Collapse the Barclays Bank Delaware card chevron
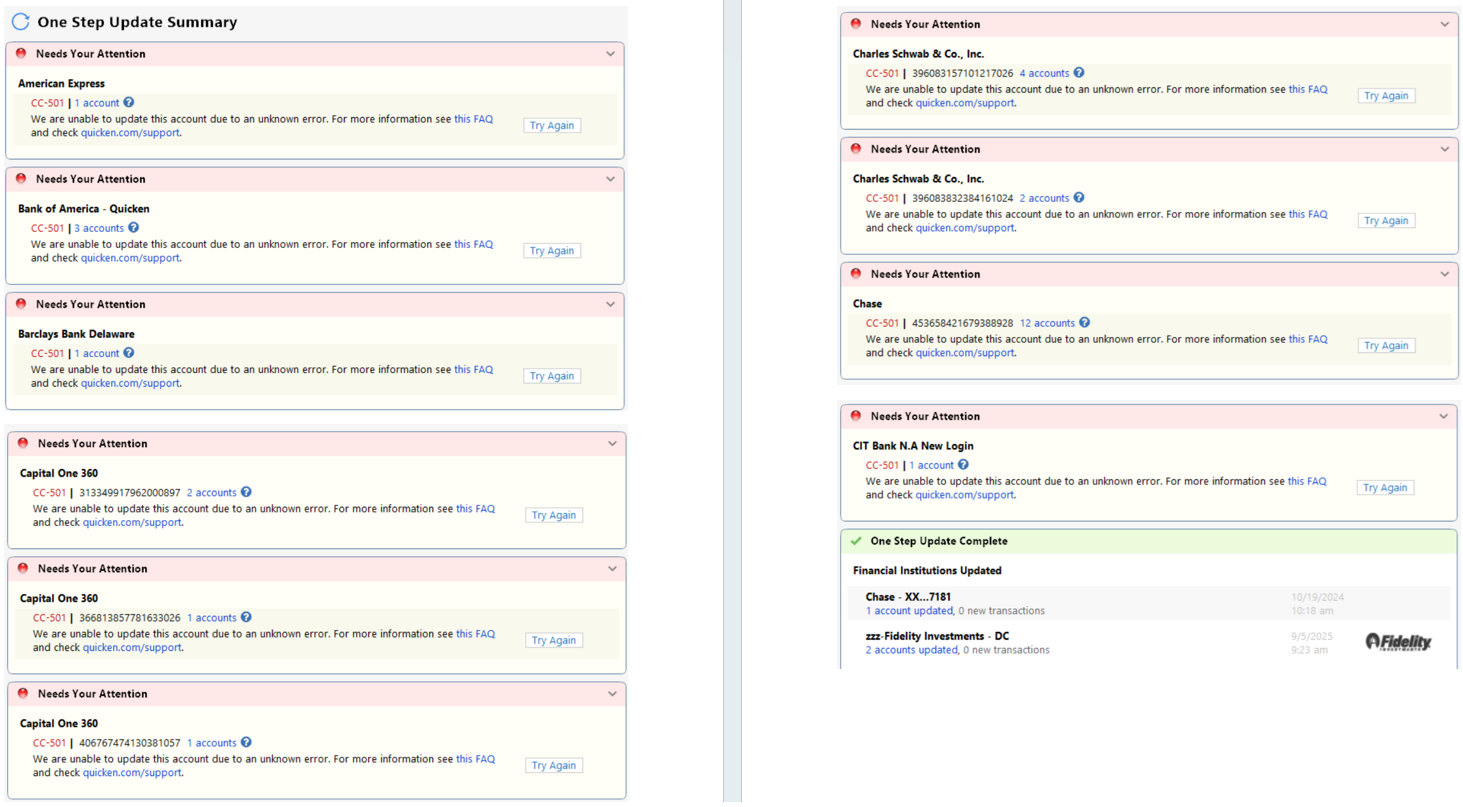Screen dimensions: 1463x807 [610, 304]
